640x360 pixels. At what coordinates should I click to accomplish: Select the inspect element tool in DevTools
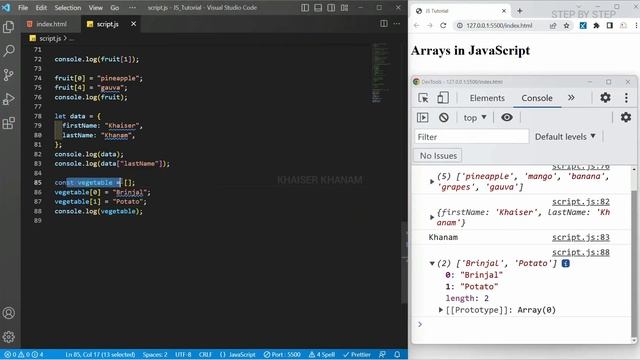click(423, 98)
